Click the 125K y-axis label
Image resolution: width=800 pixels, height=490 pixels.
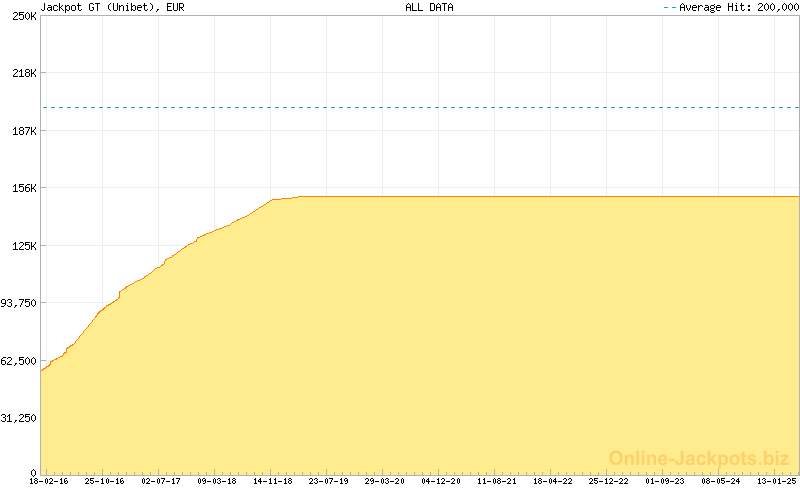pos(24,246)
